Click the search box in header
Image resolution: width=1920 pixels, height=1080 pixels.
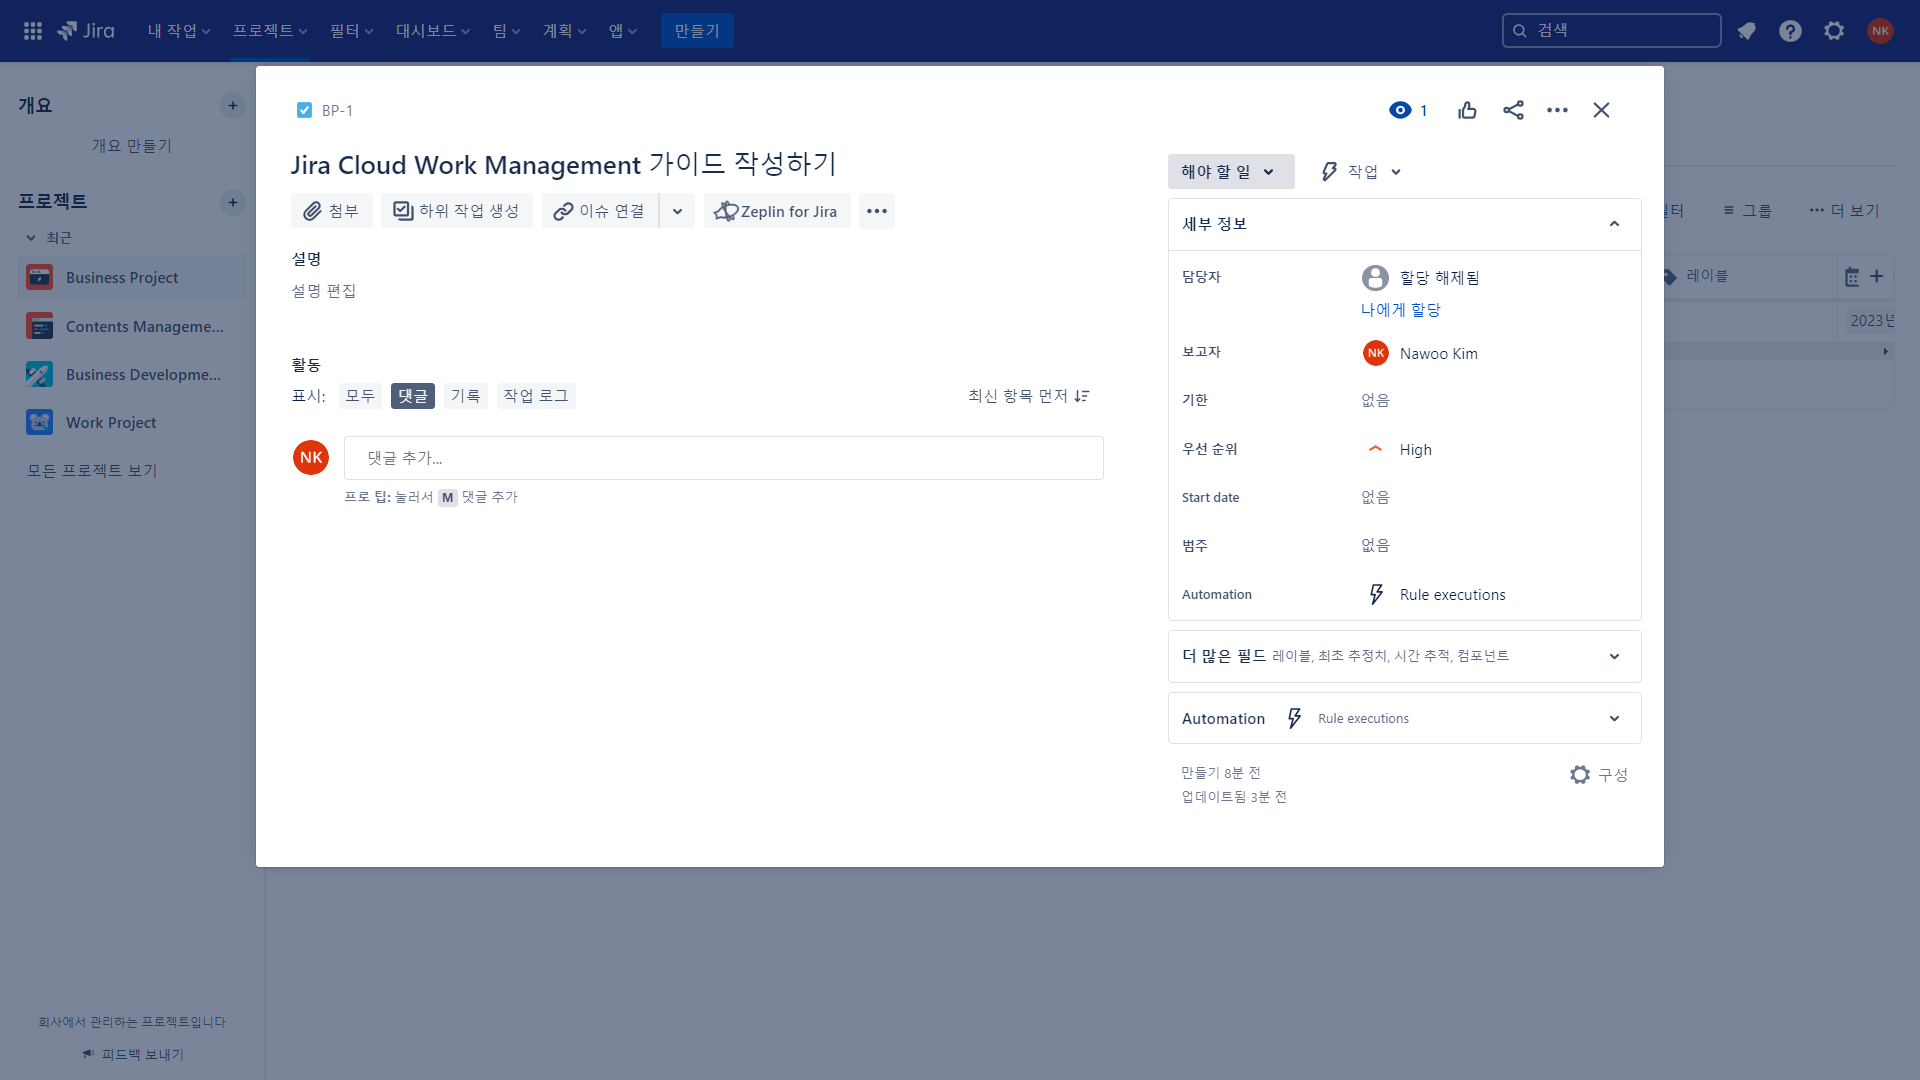1611,30
